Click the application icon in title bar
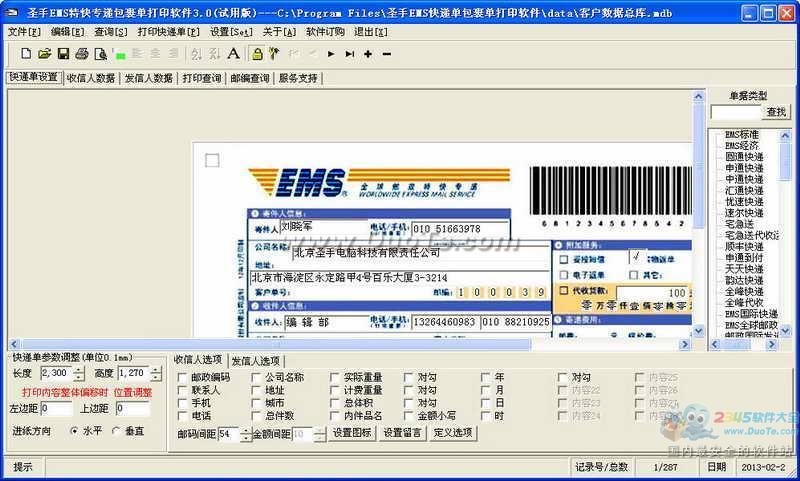The height and width of the screenshot is (481, 800). coord(13,12)
